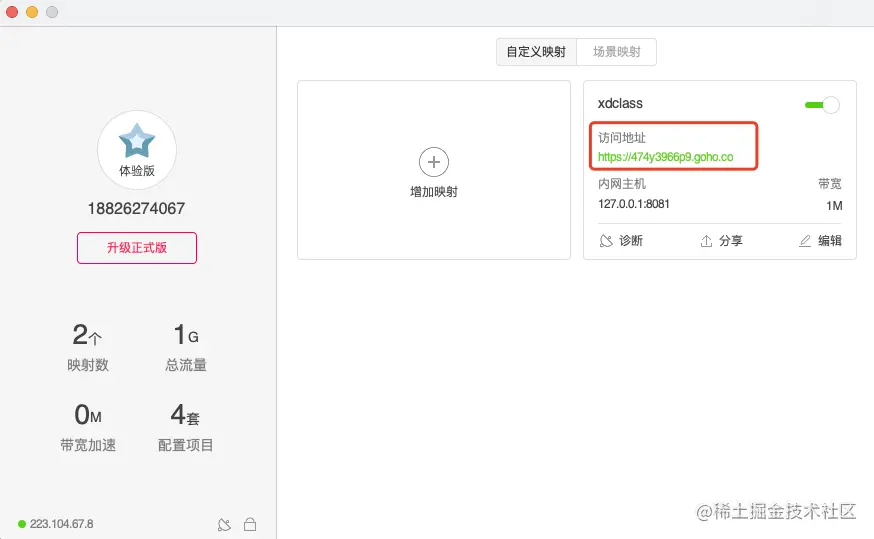The image size is (874, 539).
Task: Click the blue star avatar icon
Action: (137, 142)
